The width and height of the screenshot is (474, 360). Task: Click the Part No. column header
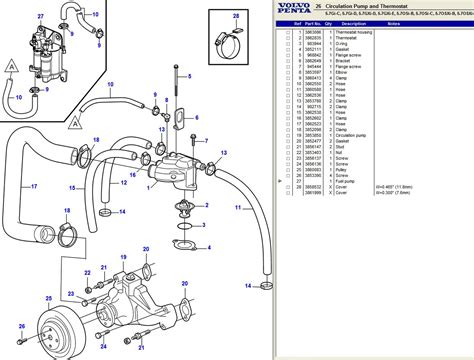(313, 24)
